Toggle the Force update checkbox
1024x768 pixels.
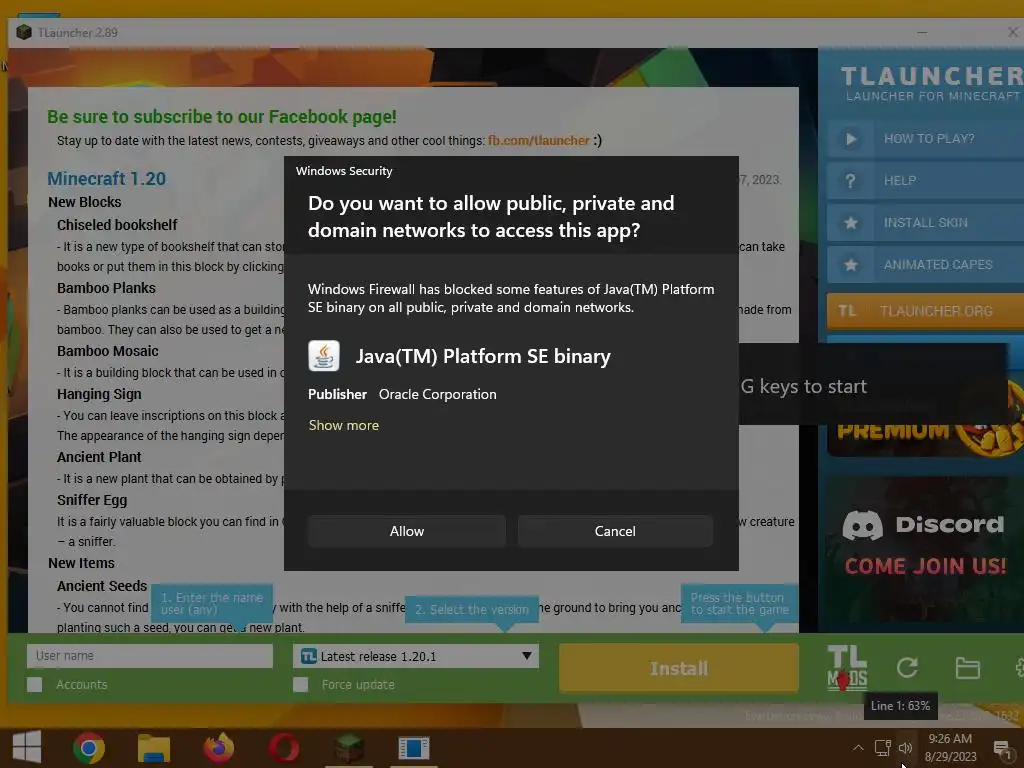[300, 684]
